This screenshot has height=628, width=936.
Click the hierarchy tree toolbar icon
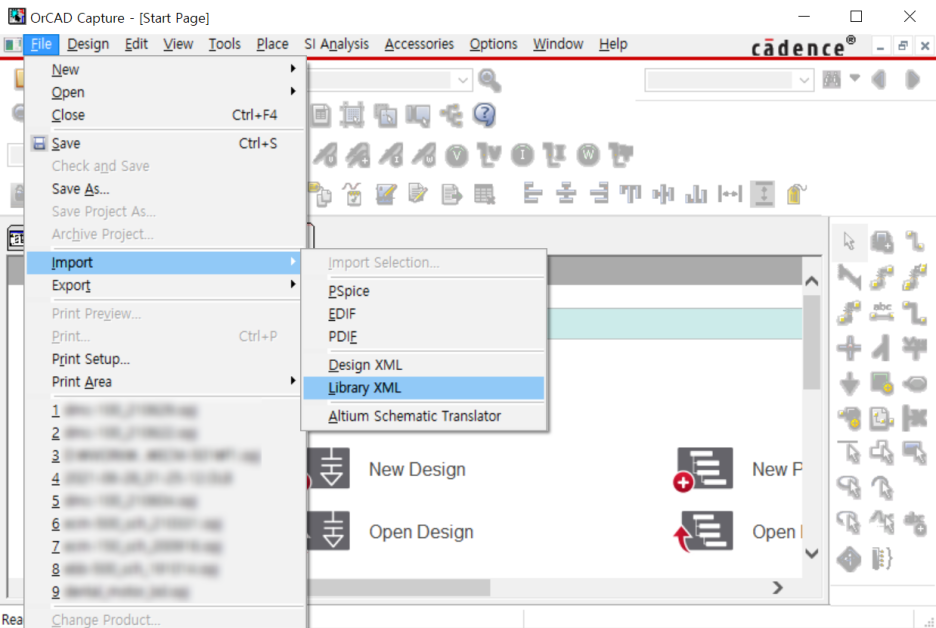(x=451, y=115)
